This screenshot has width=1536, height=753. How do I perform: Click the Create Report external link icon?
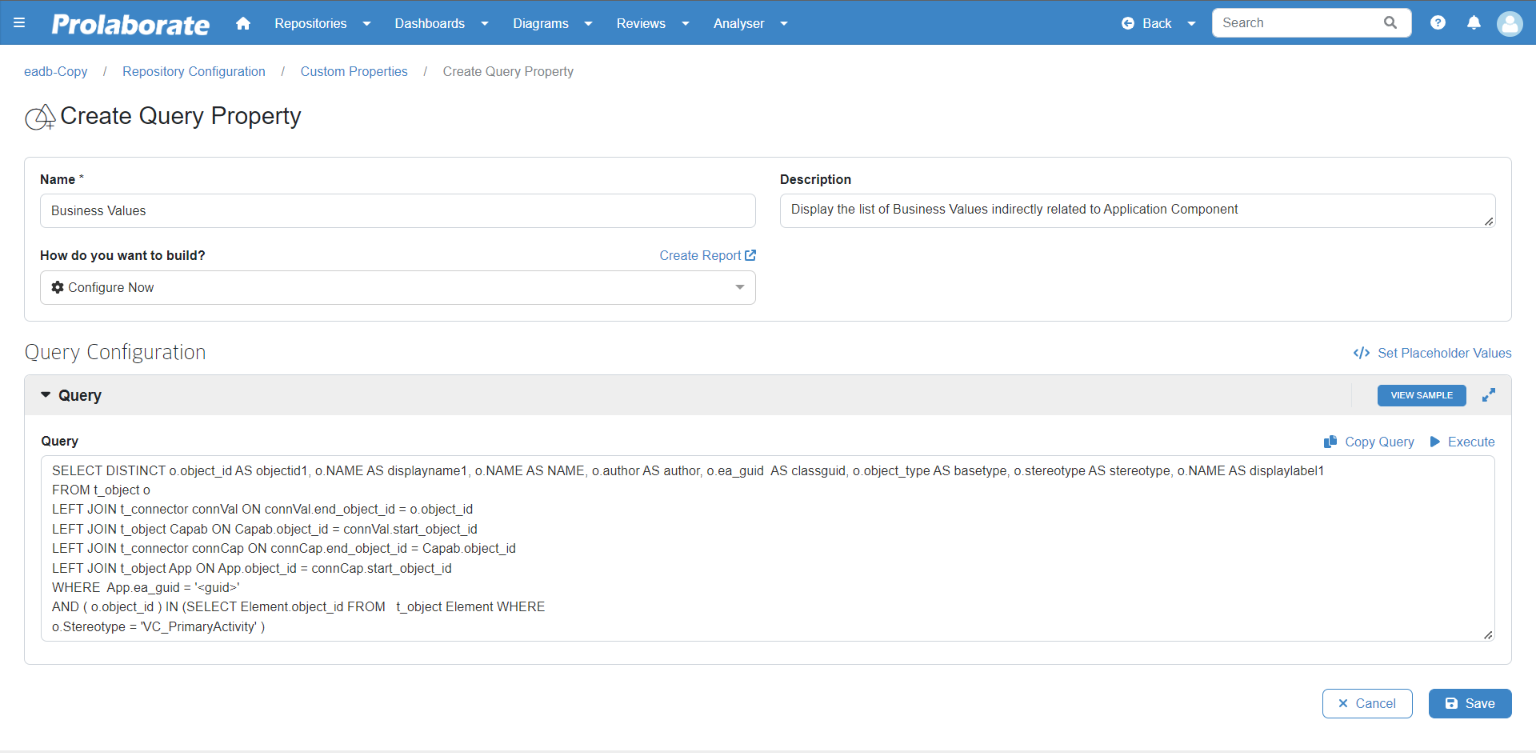point(750,255)
